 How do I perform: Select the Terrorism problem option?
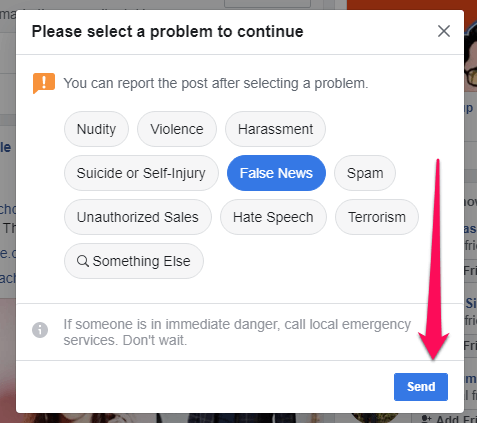point(377,217)
